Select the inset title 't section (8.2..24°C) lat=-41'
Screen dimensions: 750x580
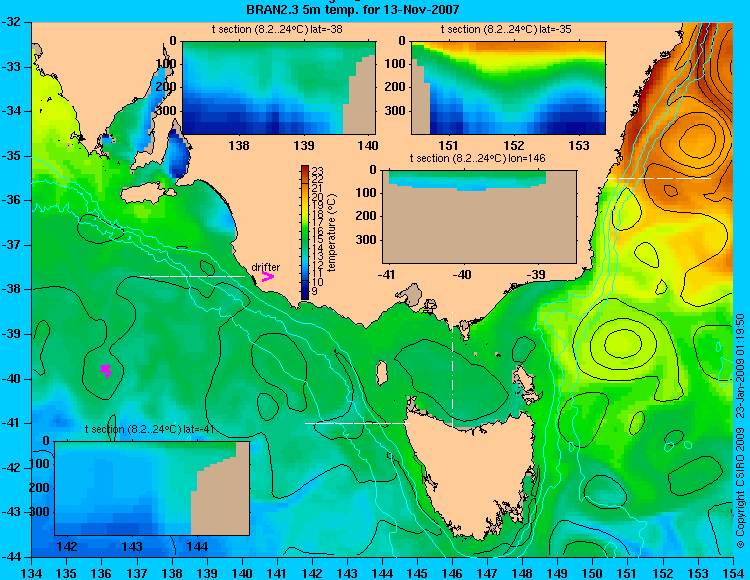point(149,429)
